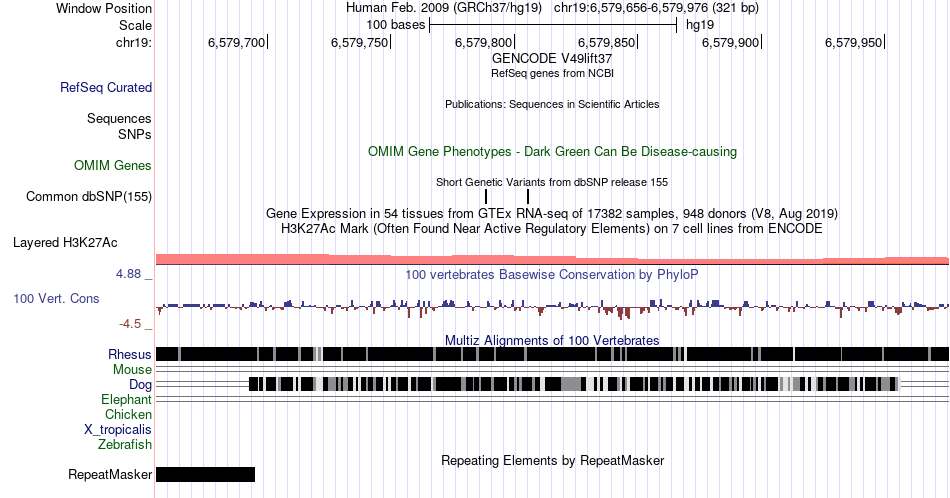Select the Layered H3K27Ac track label
The image size is (950, 498).
click(65, 242)
